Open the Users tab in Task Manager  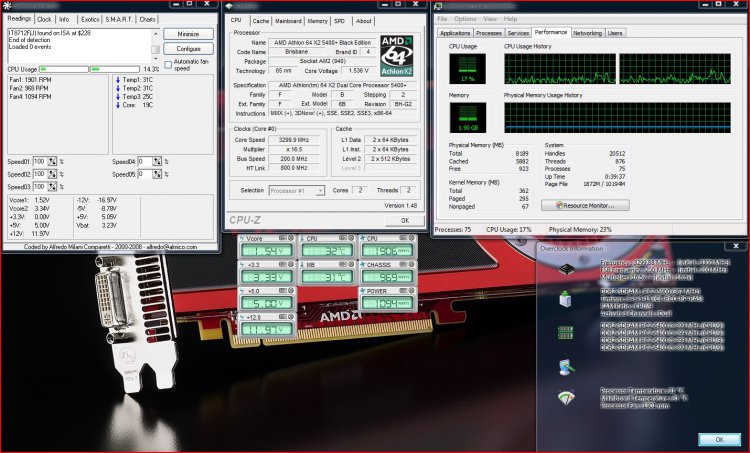pyautogui.click(x=615, y=33)
